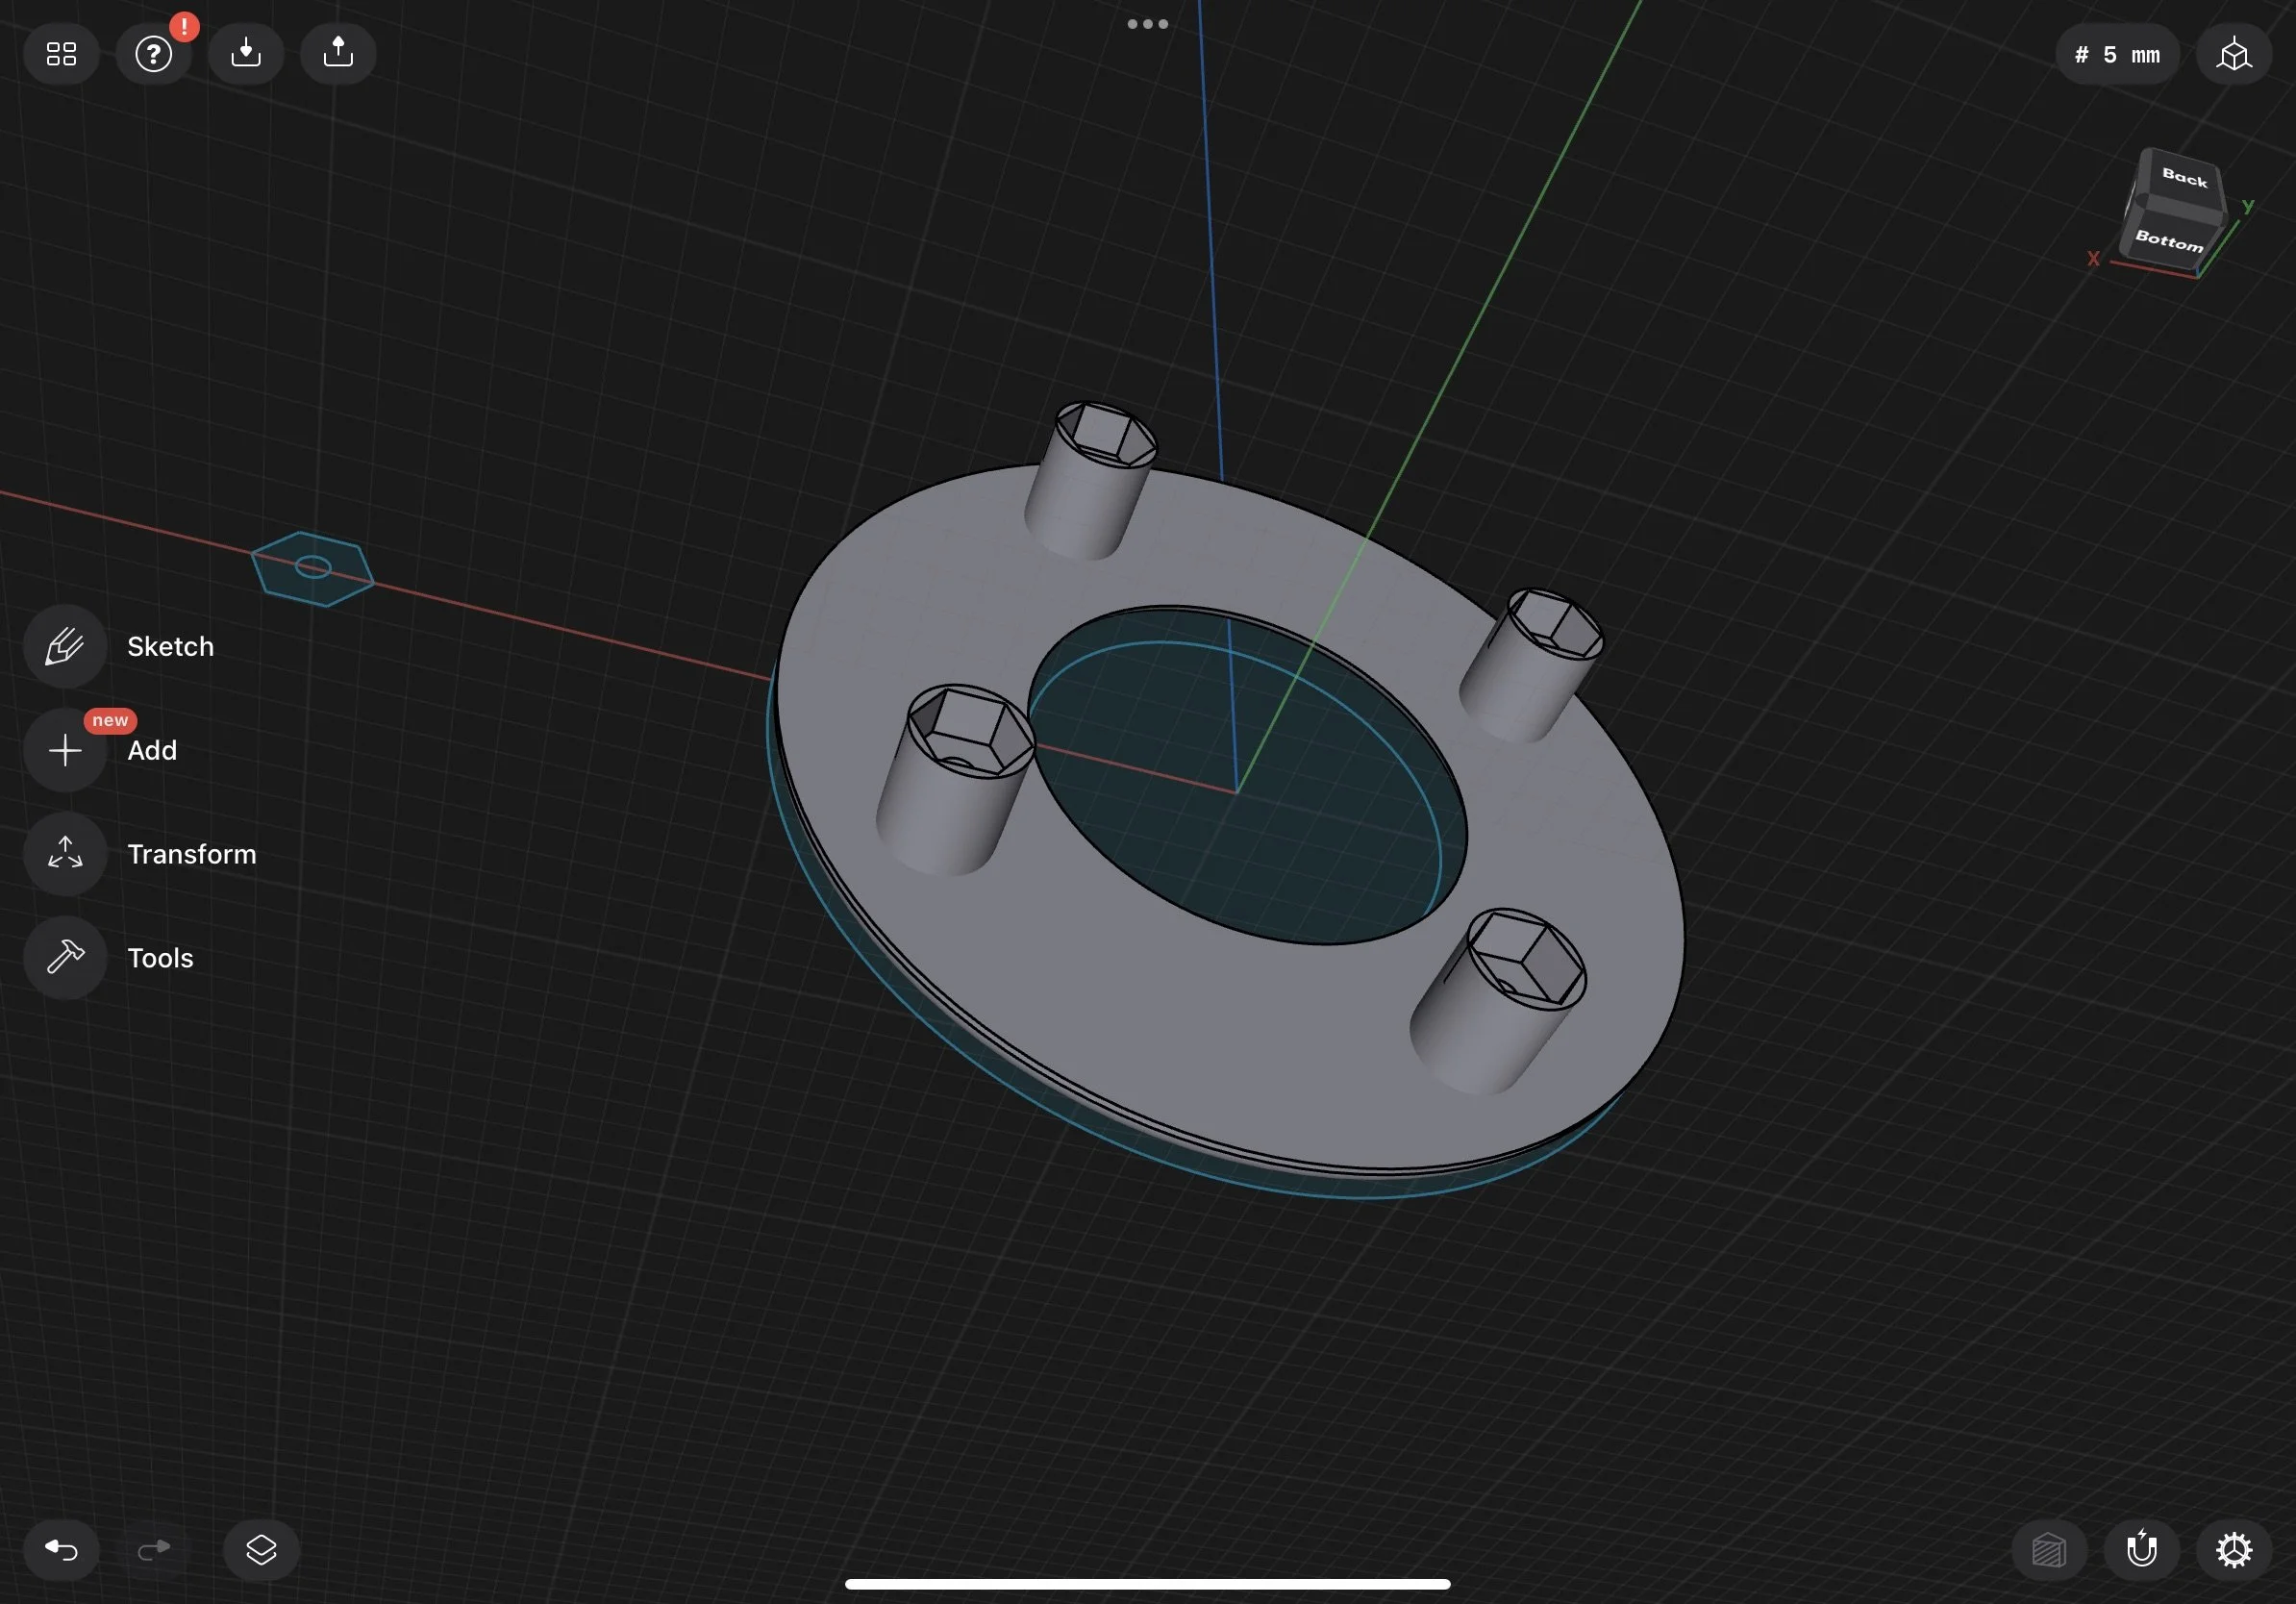Click the Back face of view cube
This screenshot has height=1604, width=2296.
(x=2184, y=179)
